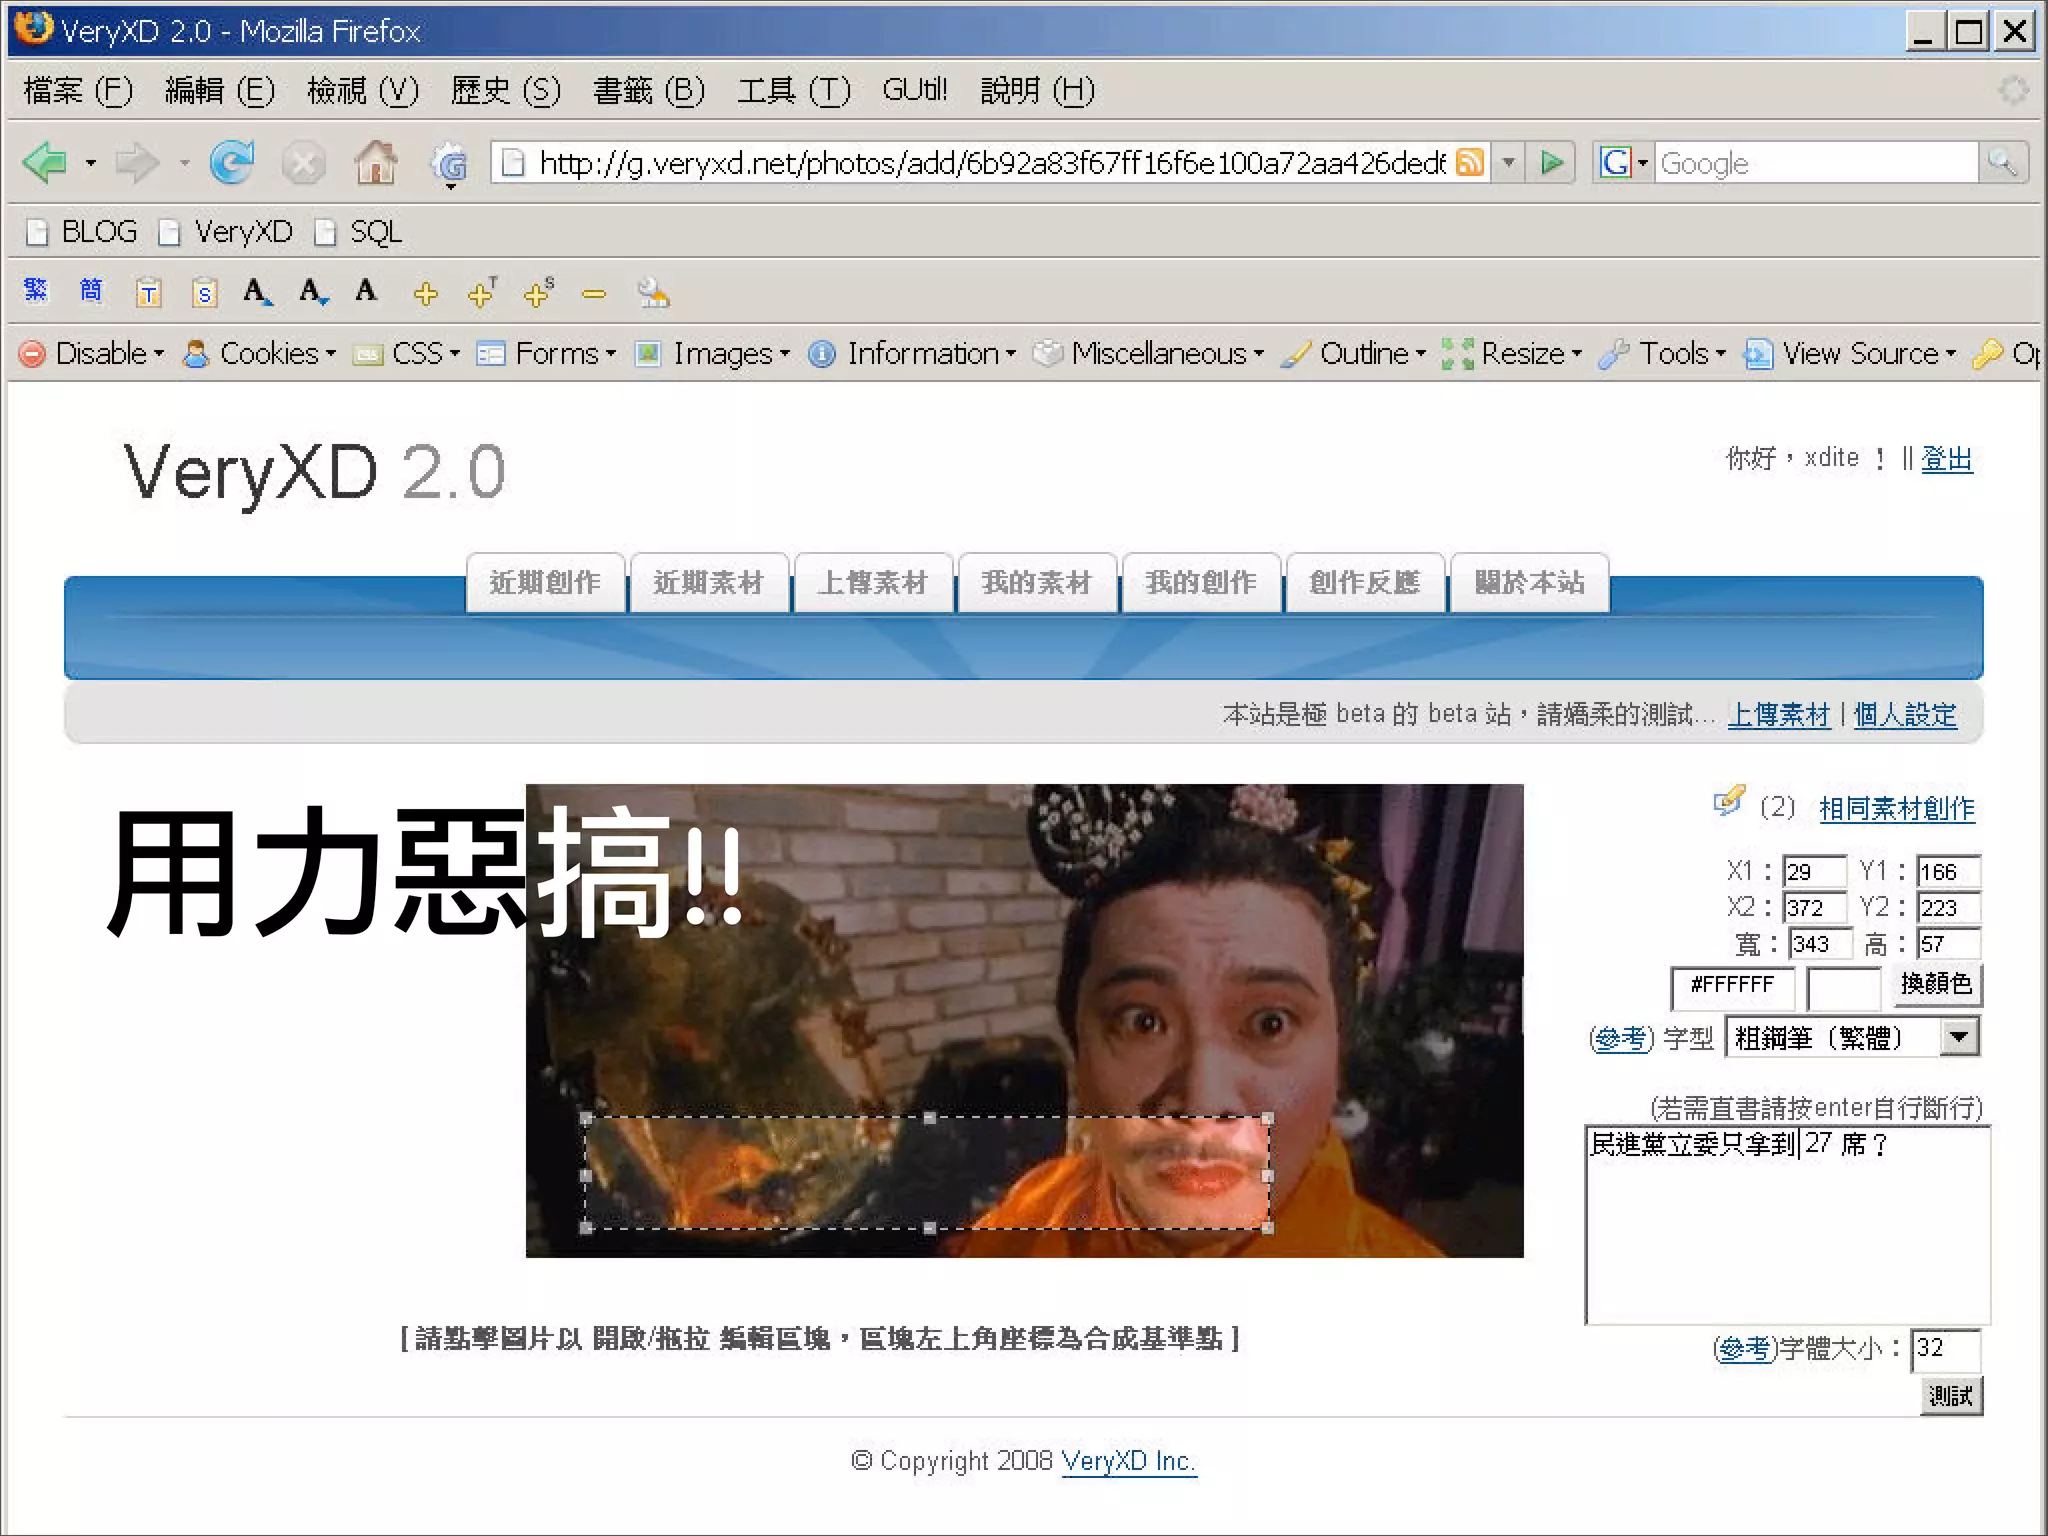The height and width of the screenshot is (1536, 2048).
Task: Click the white color preview swatch
Action: (1844, 989)
